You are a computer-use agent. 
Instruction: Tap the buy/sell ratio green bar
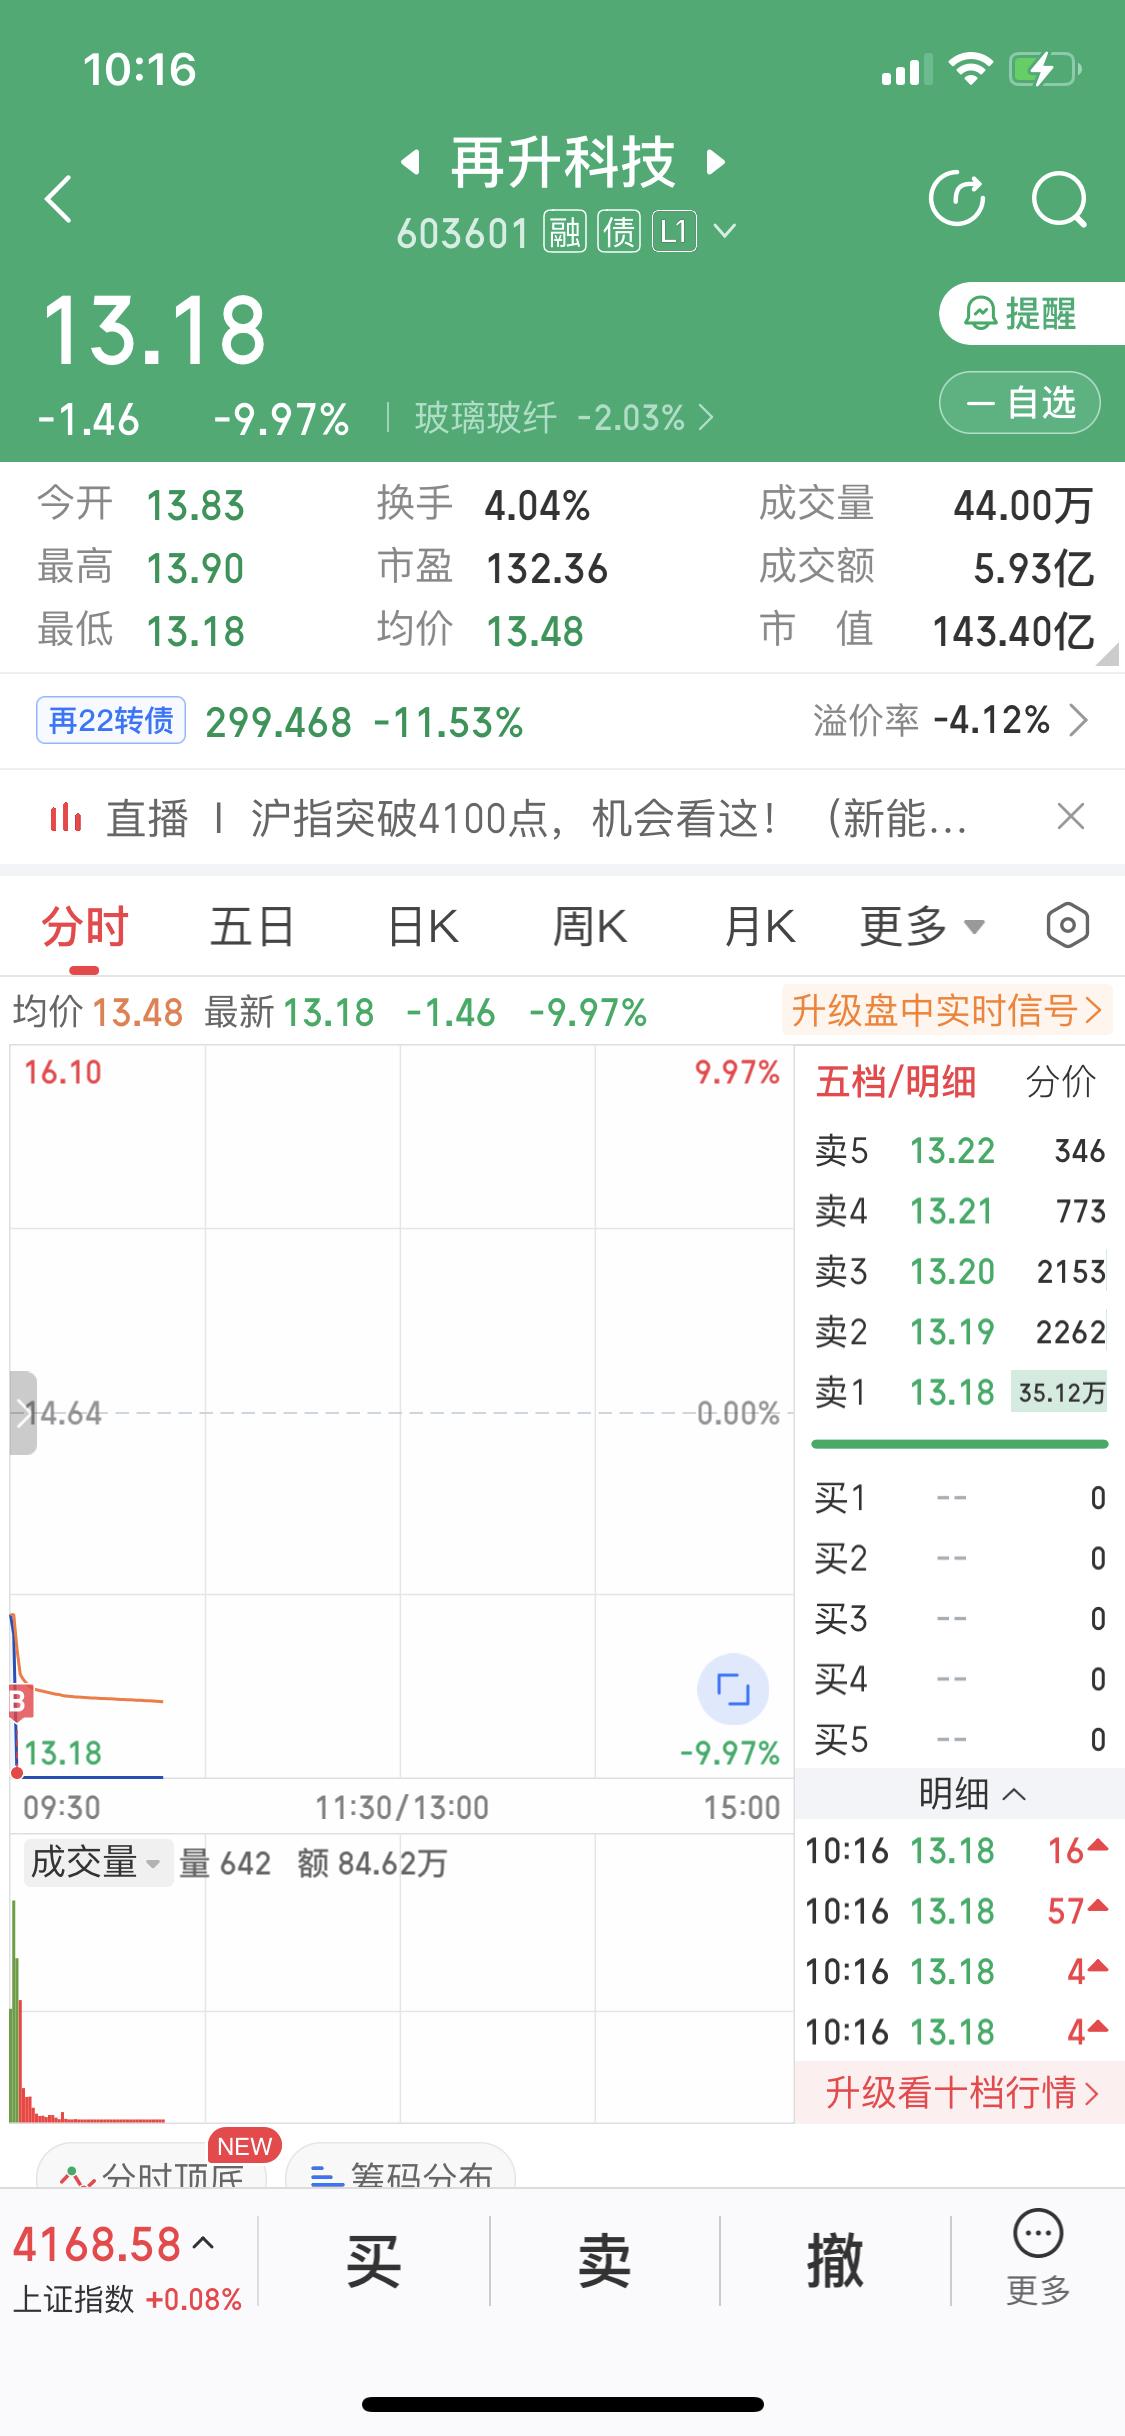tap(960, 1444)
